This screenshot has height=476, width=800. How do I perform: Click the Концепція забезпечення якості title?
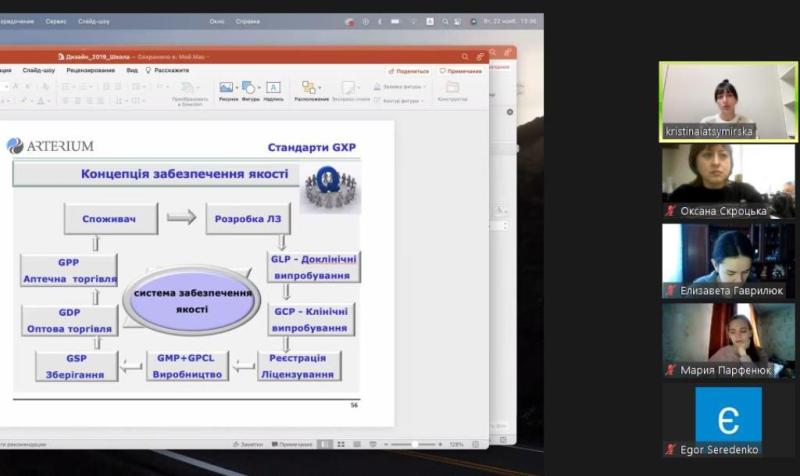(x=185, y=174)
